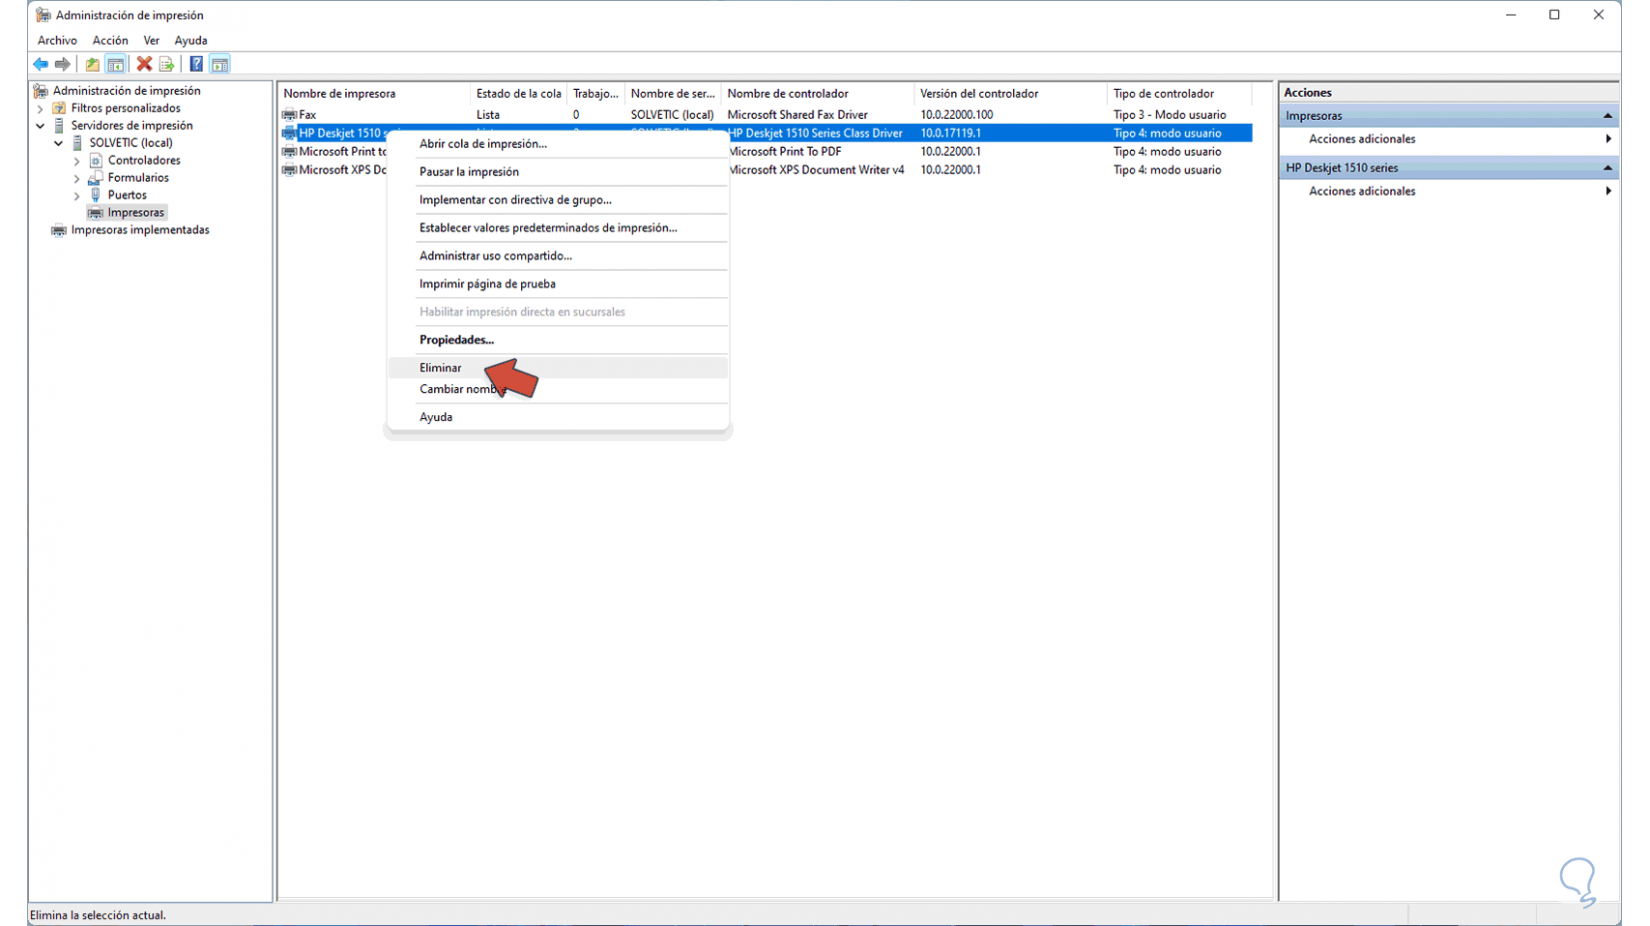Image resolution: width=1650 pixels, height=926 pixels.
Task: Select SOLVETIC (local) server in the tree
Action: coord(131,143)
